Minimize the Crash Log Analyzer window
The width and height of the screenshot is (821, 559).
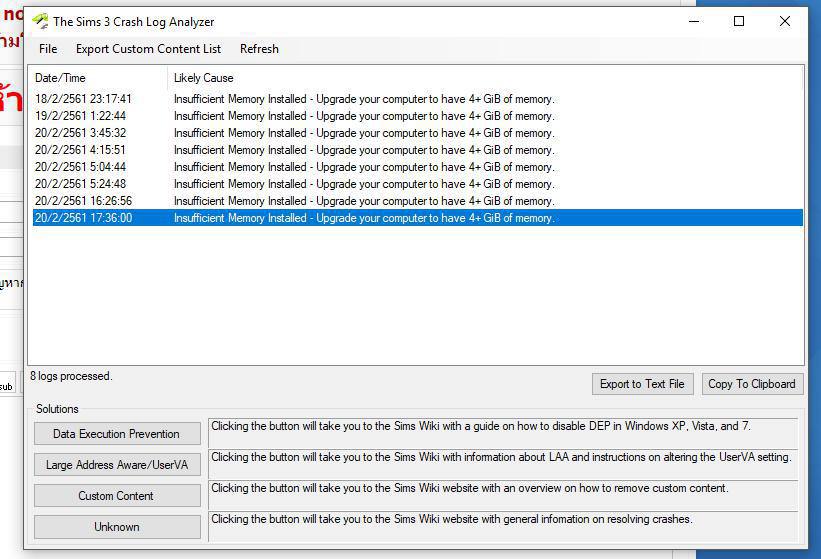pyautogui.click(x=694, y=21)
